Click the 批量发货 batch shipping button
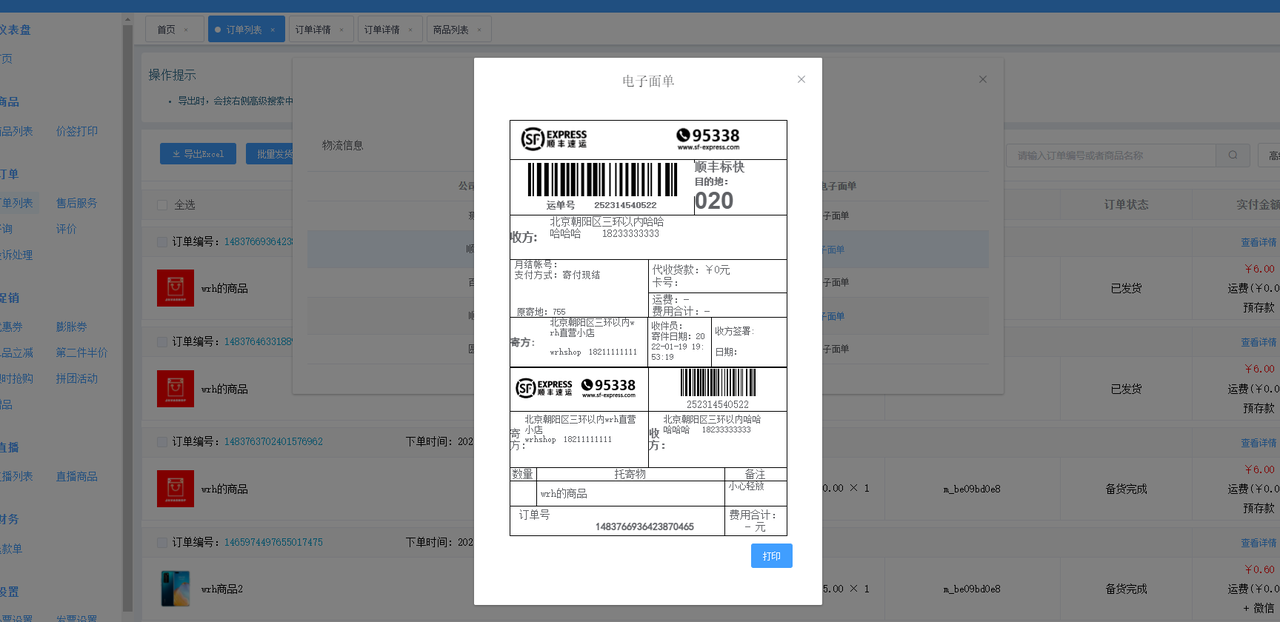 (275, 154)
